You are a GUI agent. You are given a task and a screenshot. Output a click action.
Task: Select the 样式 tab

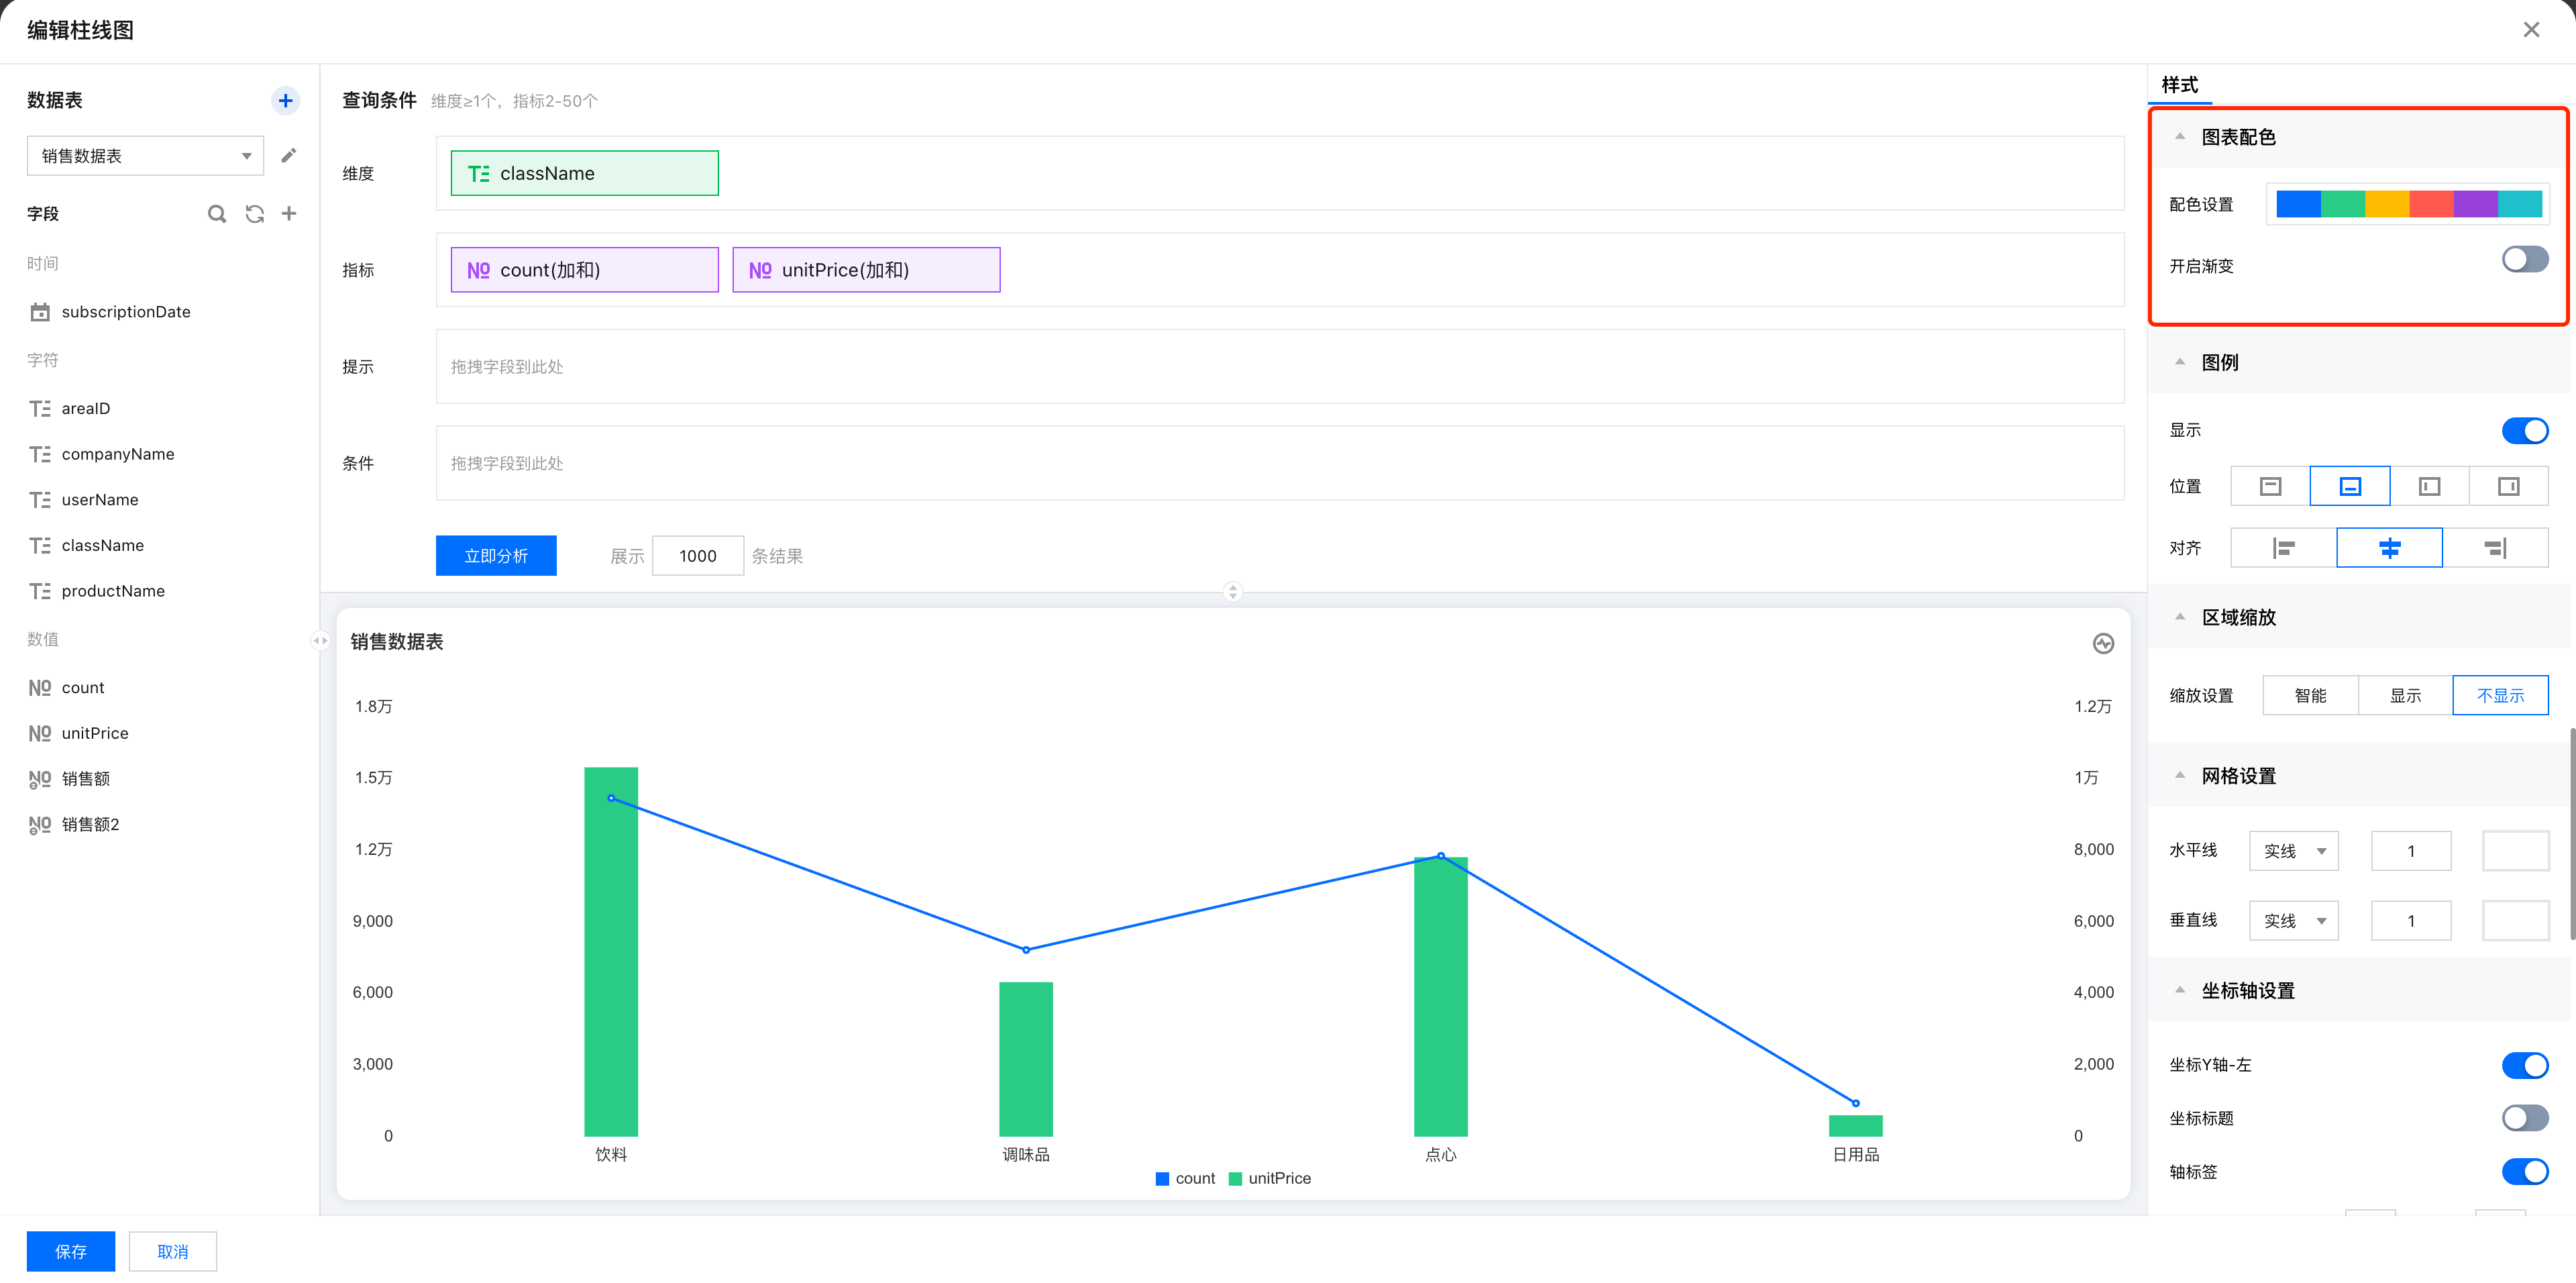click(2179, 85)
